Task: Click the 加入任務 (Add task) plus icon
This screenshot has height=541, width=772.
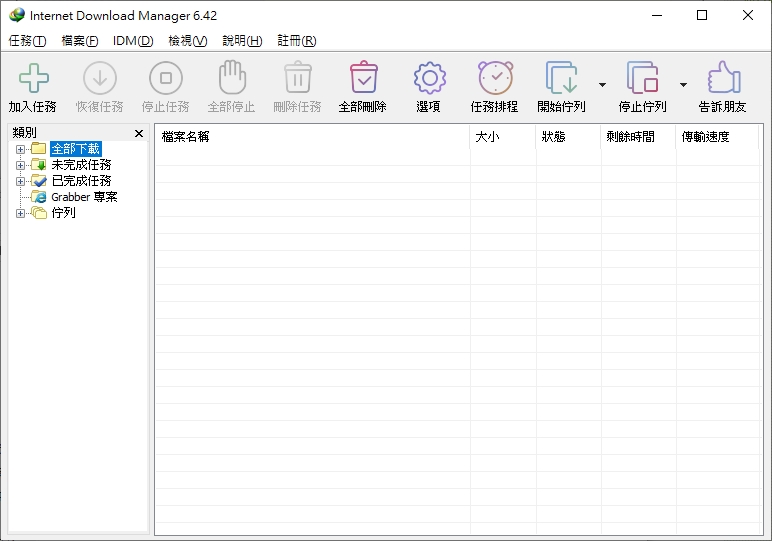Action: (33, 79)
